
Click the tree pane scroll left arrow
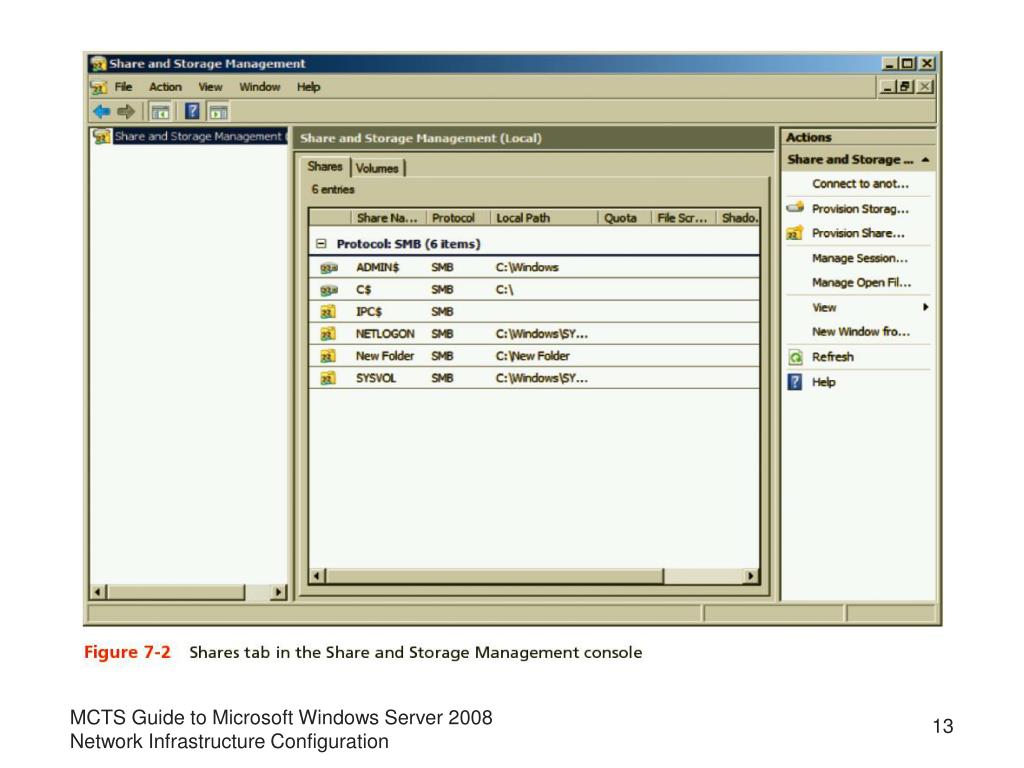99,592
